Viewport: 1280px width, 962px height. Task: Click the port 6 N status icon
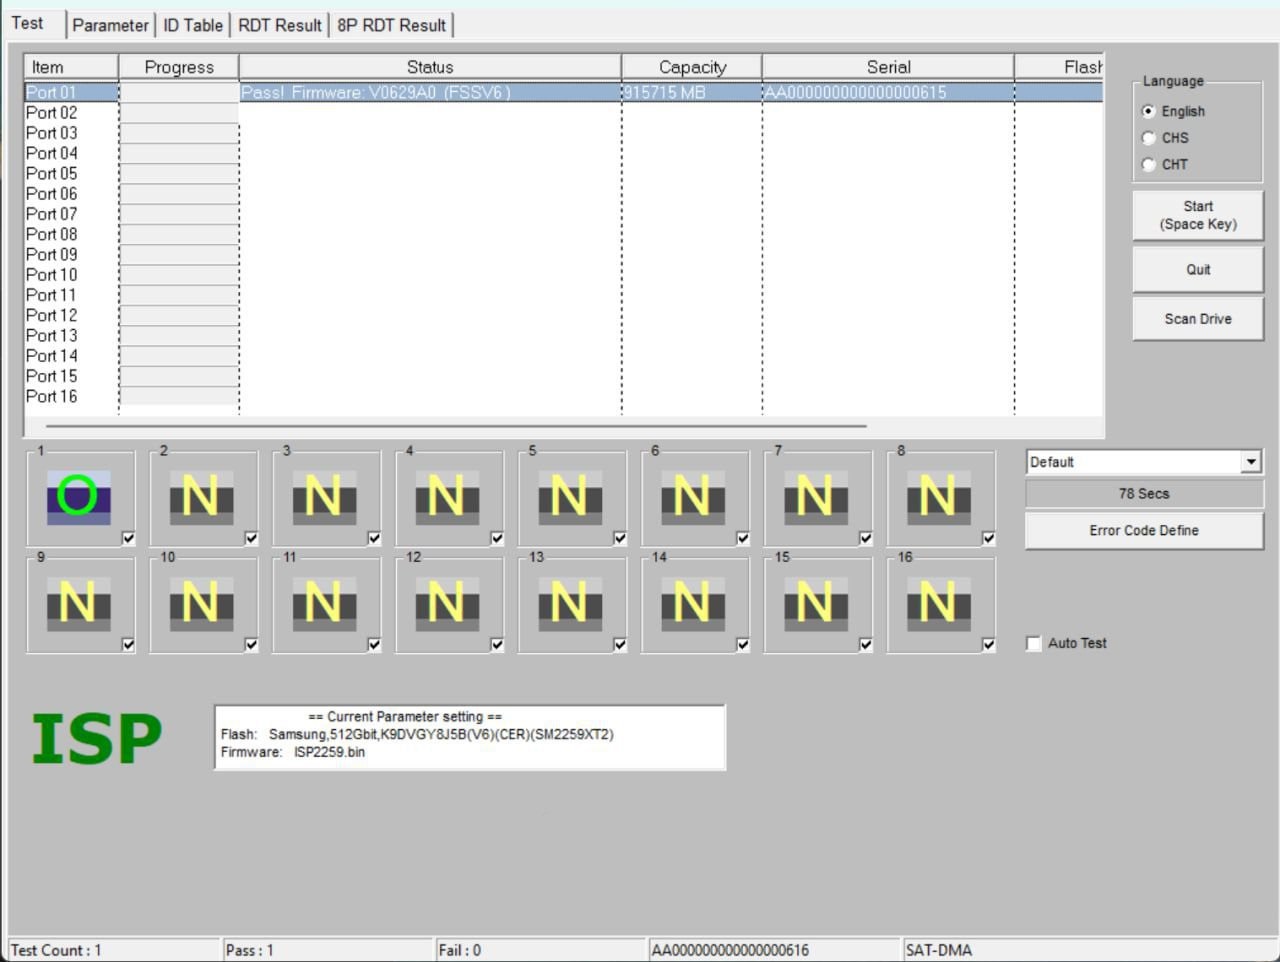693,497
